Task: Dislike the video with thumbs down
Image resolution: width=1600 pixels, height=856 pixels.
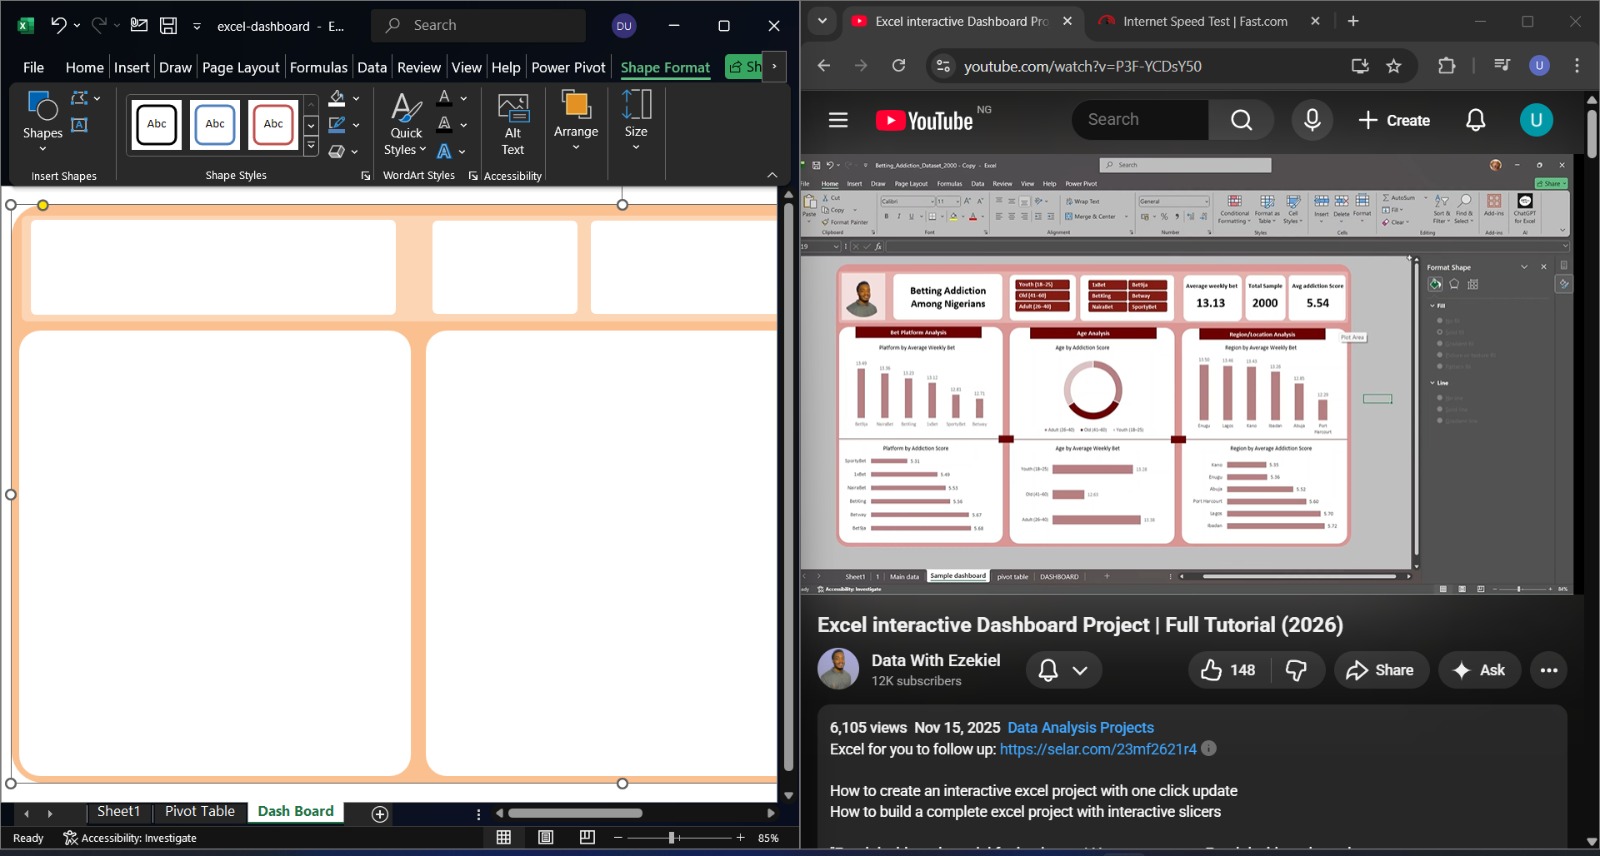Action: pyautogui.click(x=1296, y=670)
